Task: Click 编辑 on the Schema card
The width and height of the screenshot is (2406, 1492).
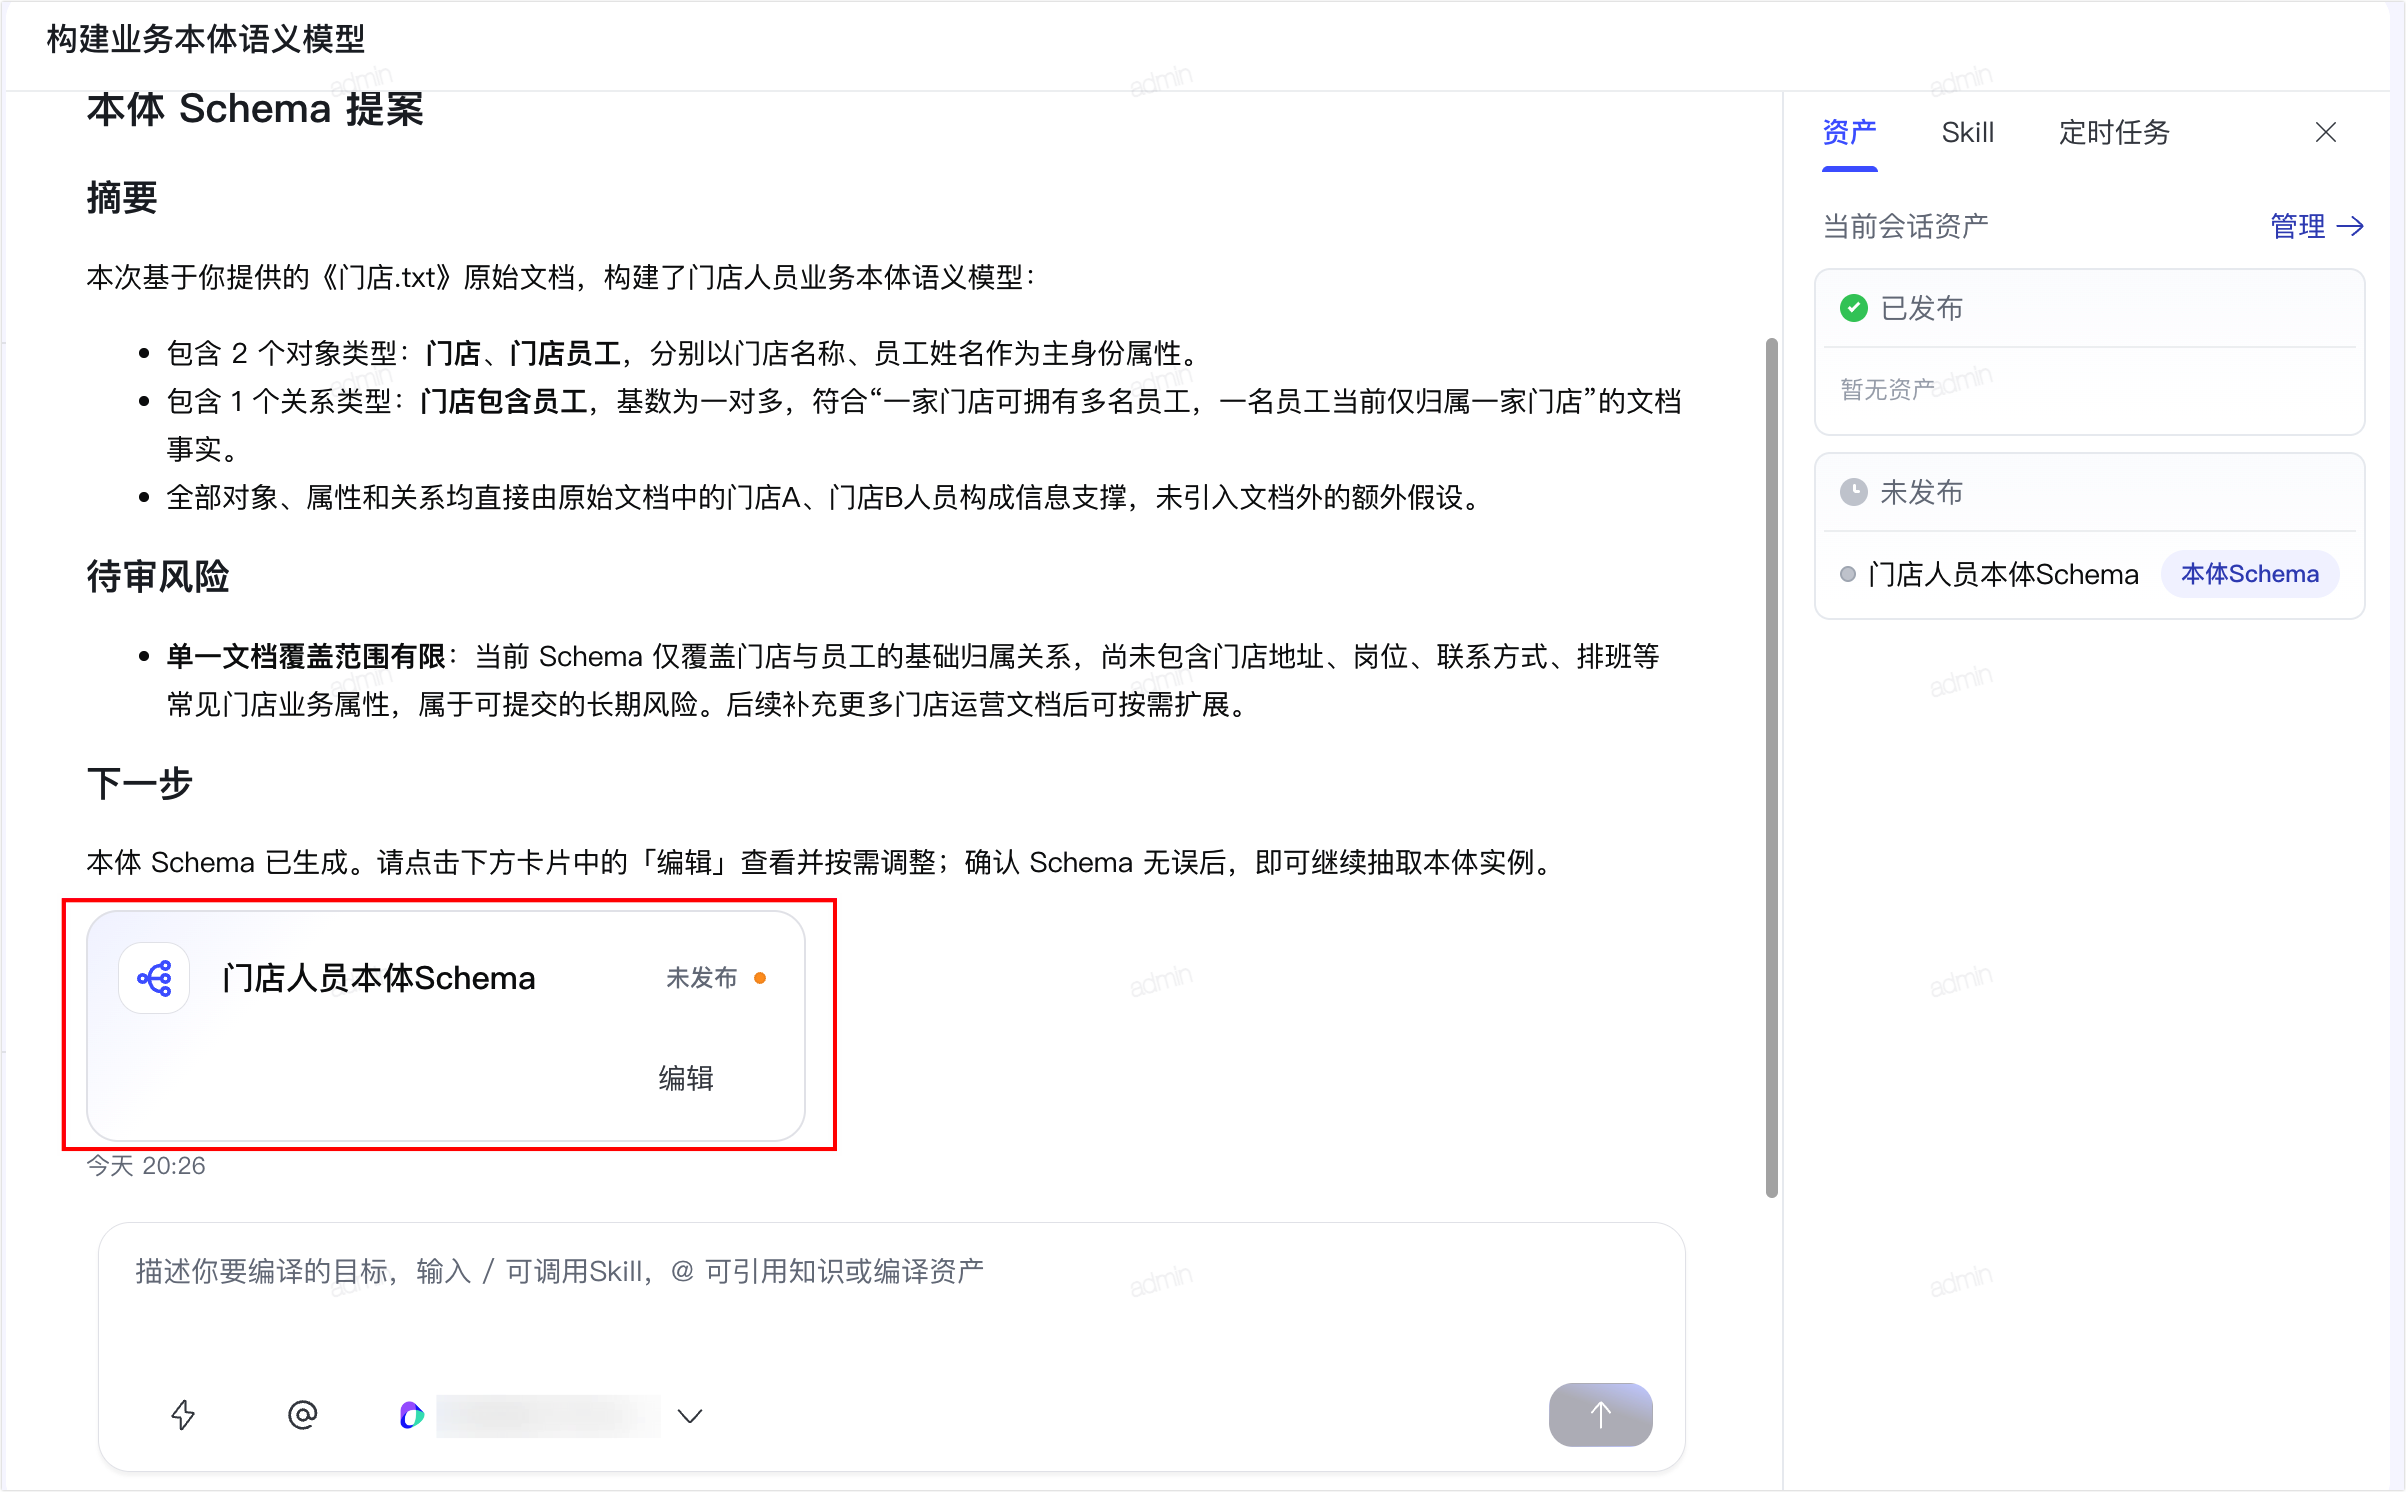Action: pyautogui.click(x=686, y=1078)
